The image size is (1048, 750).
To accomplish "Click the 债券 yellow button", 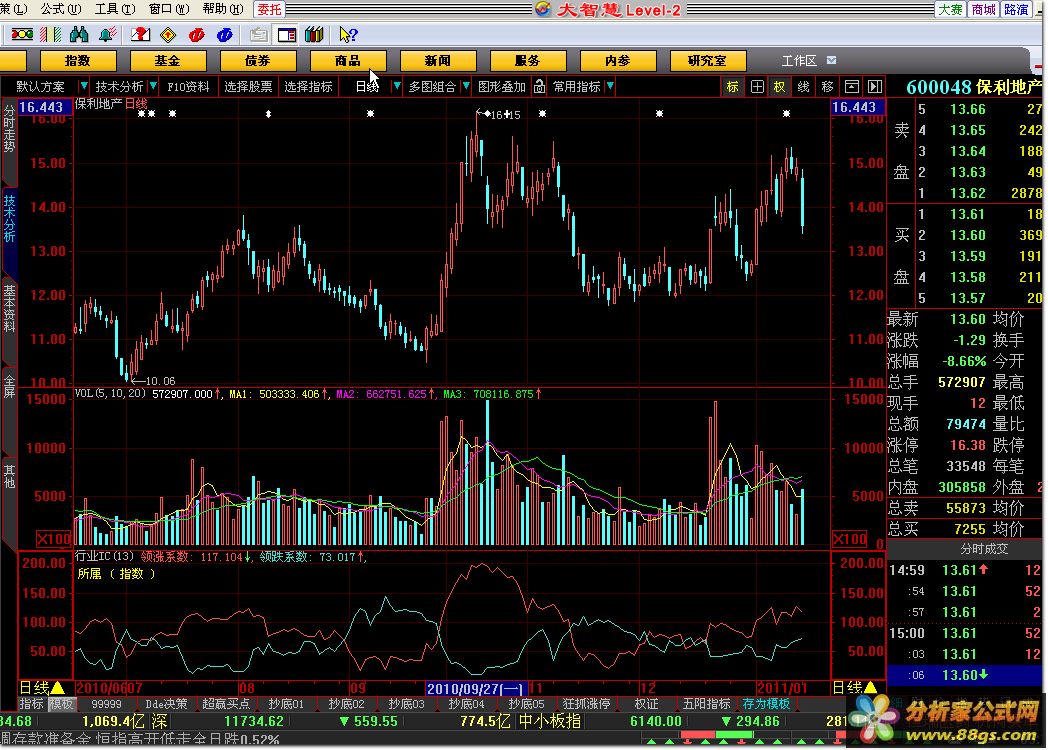I will [x=258, y=61].
